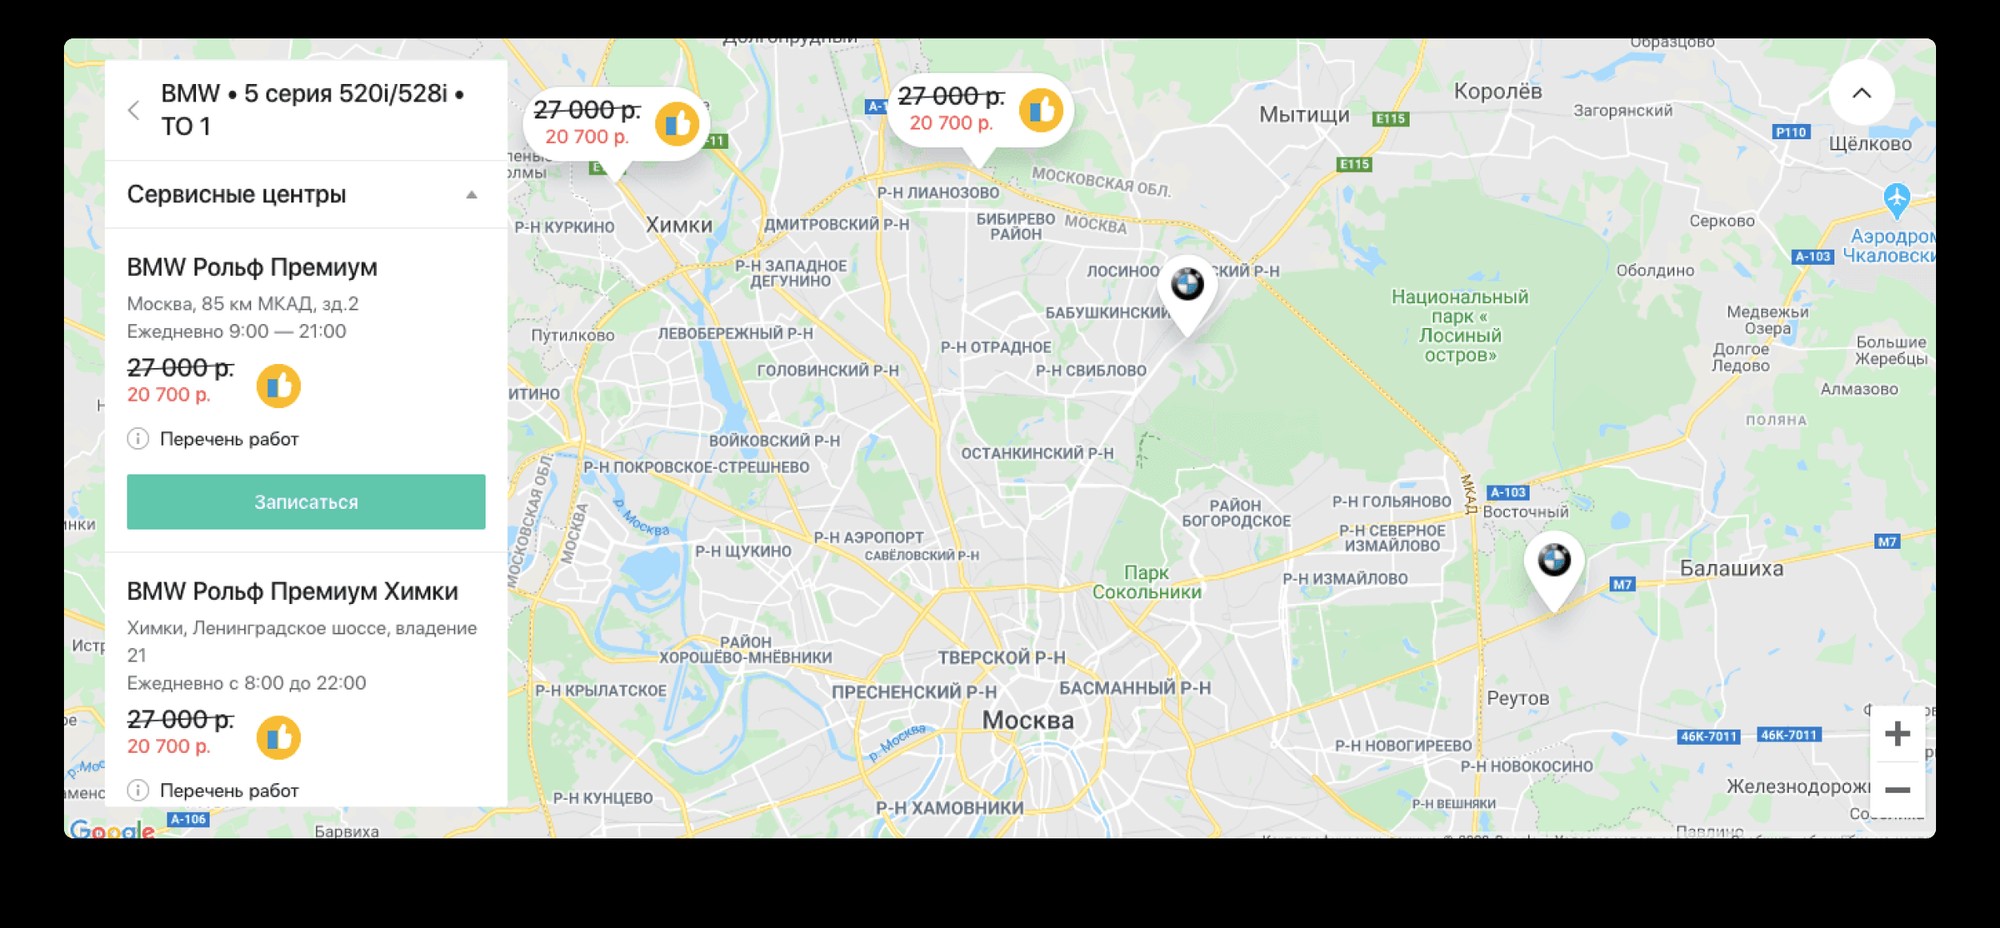Click the Москва city label on map
The image size is (2000, 928).
pos(1027,720)
